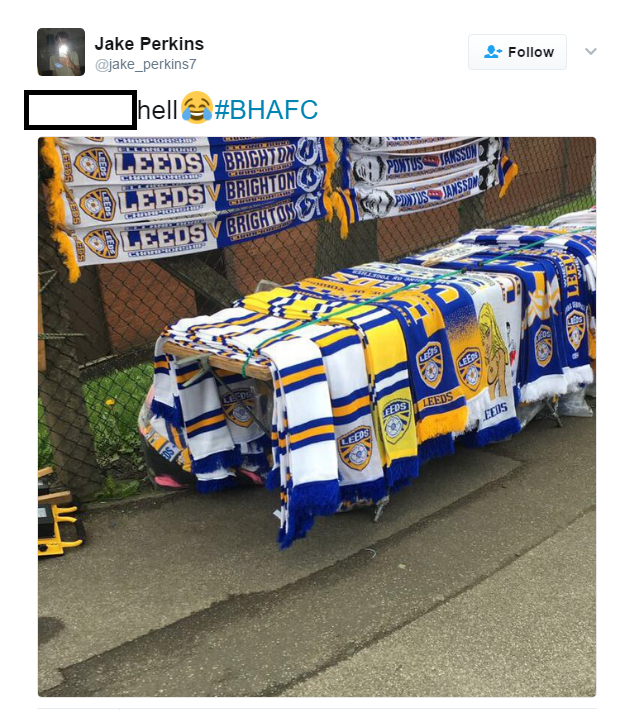Open the @jake_perkins7 handle link

click(x=145, y=64)
